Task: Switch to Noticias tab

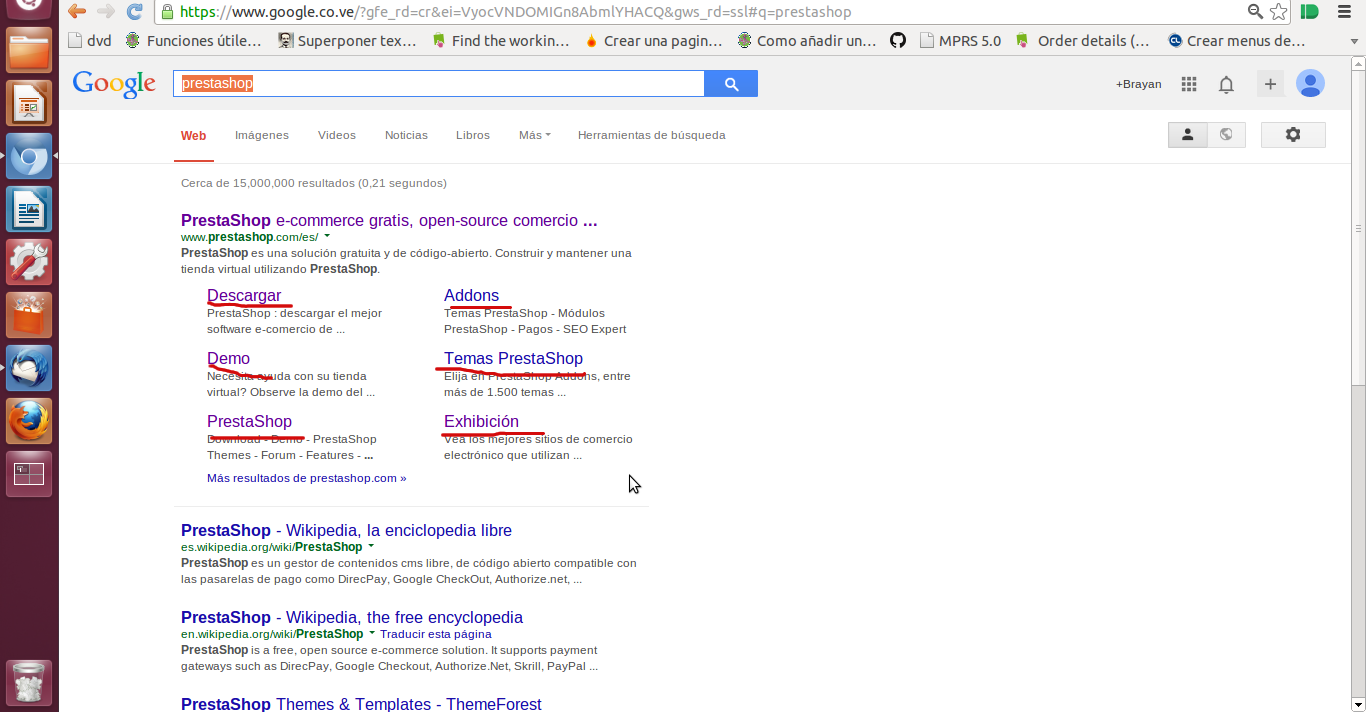Action: [406, 135]
